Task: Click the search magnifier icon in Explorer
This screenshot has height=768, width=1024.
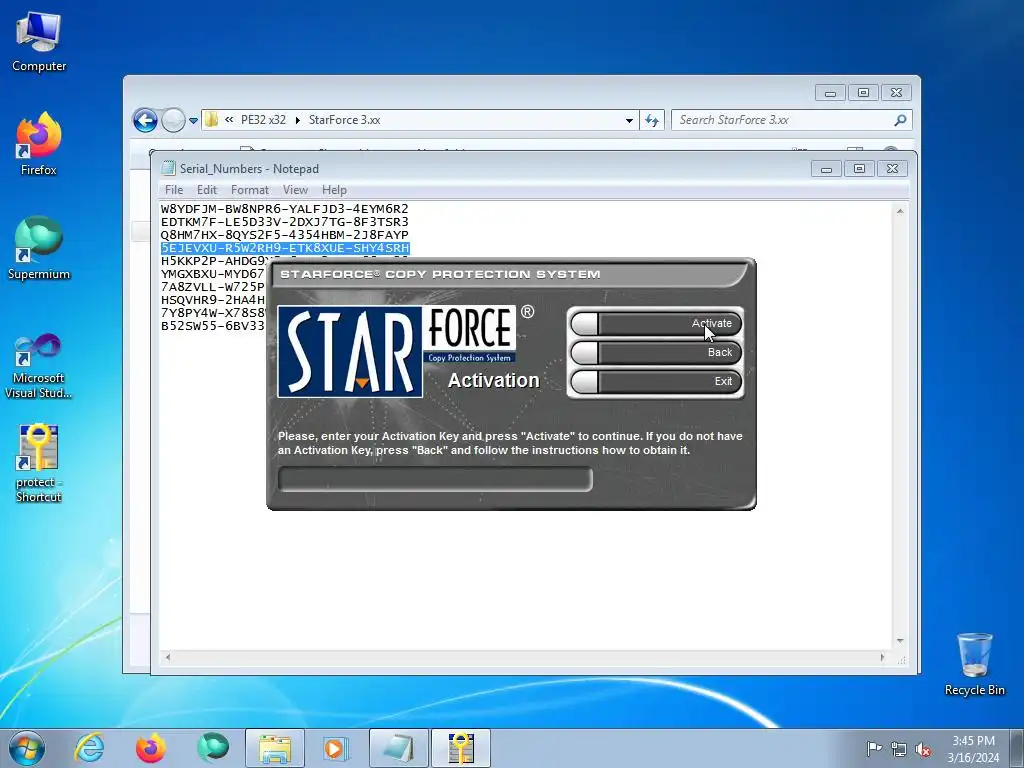Action: [x=900, y=120]
